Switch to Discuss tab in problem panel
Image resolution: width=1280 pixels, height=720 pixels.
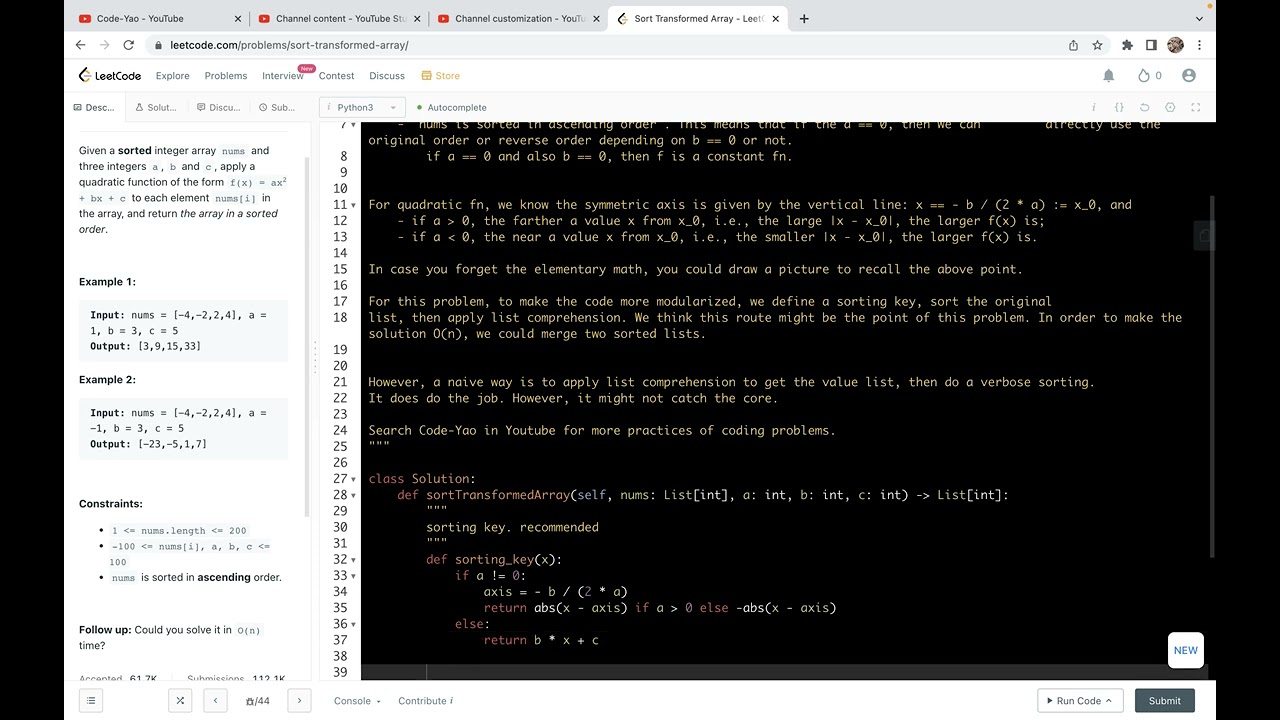(218, 107)
